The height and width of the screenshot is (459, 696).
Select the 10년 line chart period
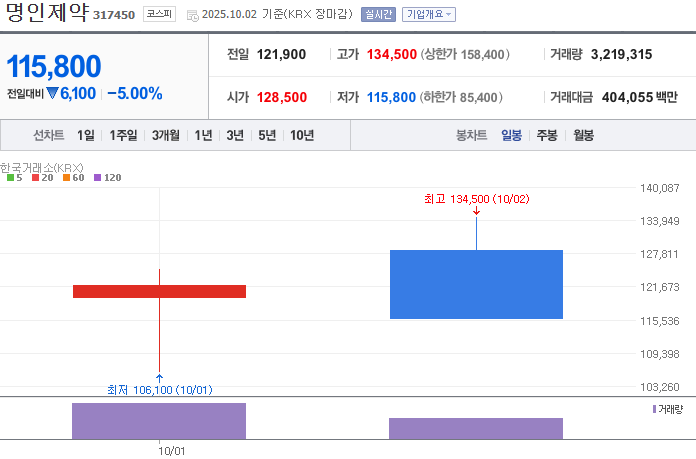[x=302, y=135]
